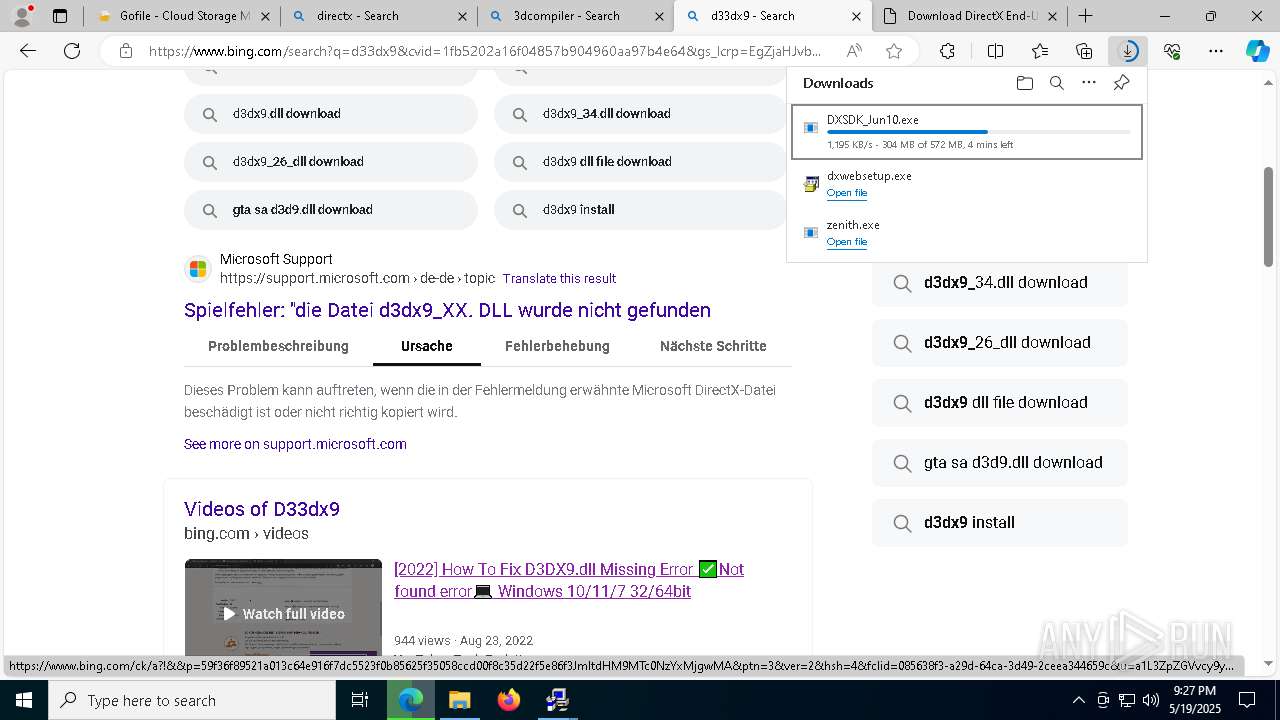The height and width of the screenshot is (720, 1280).
Task: Open Windows Start menu
Action: click(23, 700)
